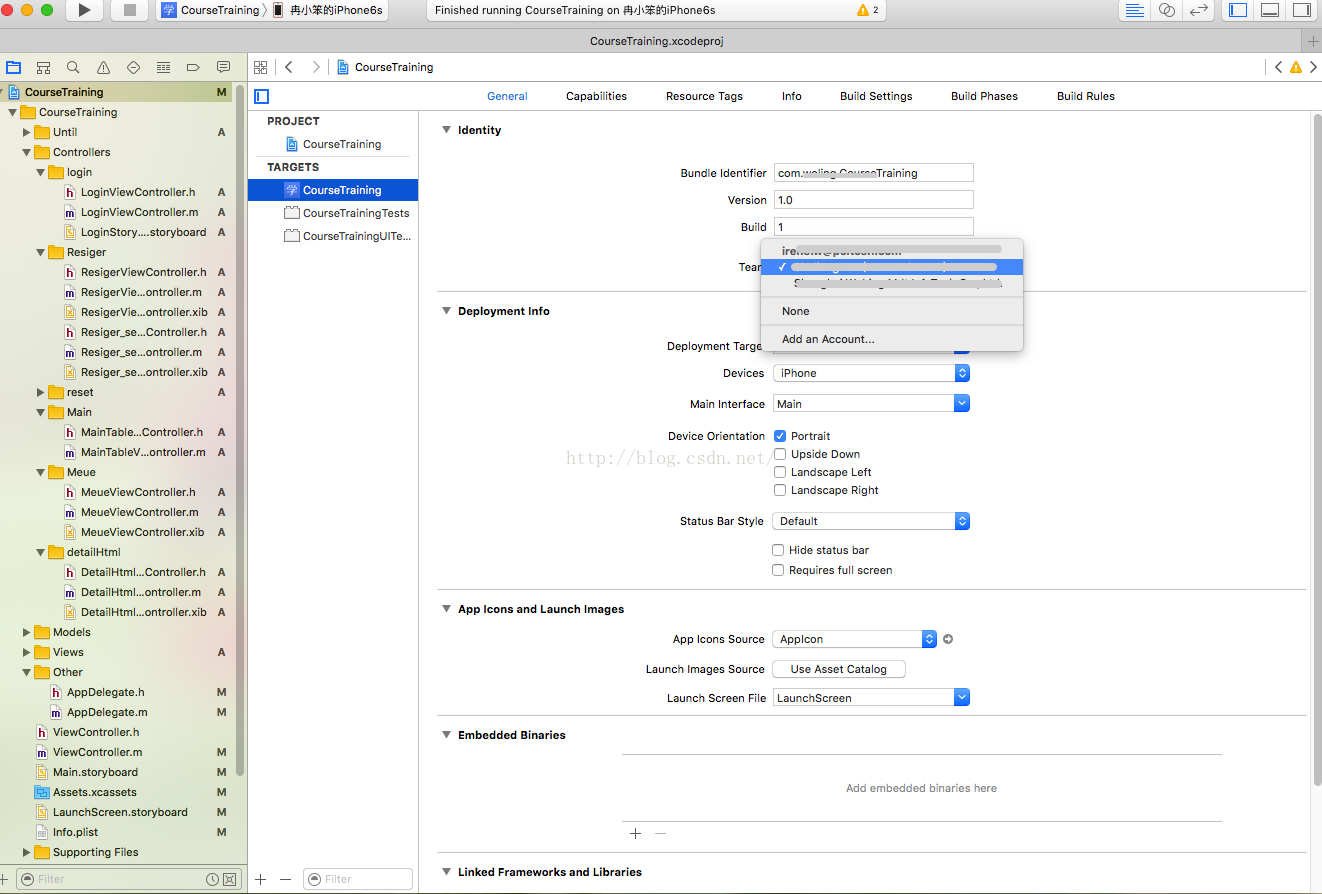The height and width of the screenshot is (894, 1322).
Task: Click the Build number field
Action: pos(873,227)
